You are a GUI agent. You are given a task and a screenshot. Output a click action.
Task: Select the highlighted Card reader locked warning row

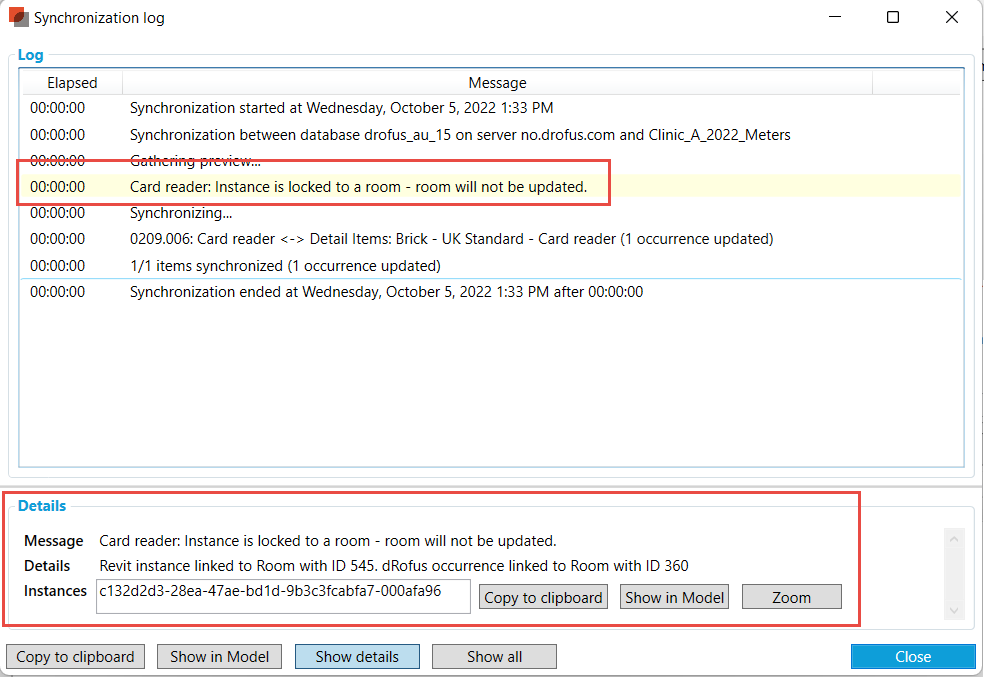pyautogui.click(x=358, y=186)
